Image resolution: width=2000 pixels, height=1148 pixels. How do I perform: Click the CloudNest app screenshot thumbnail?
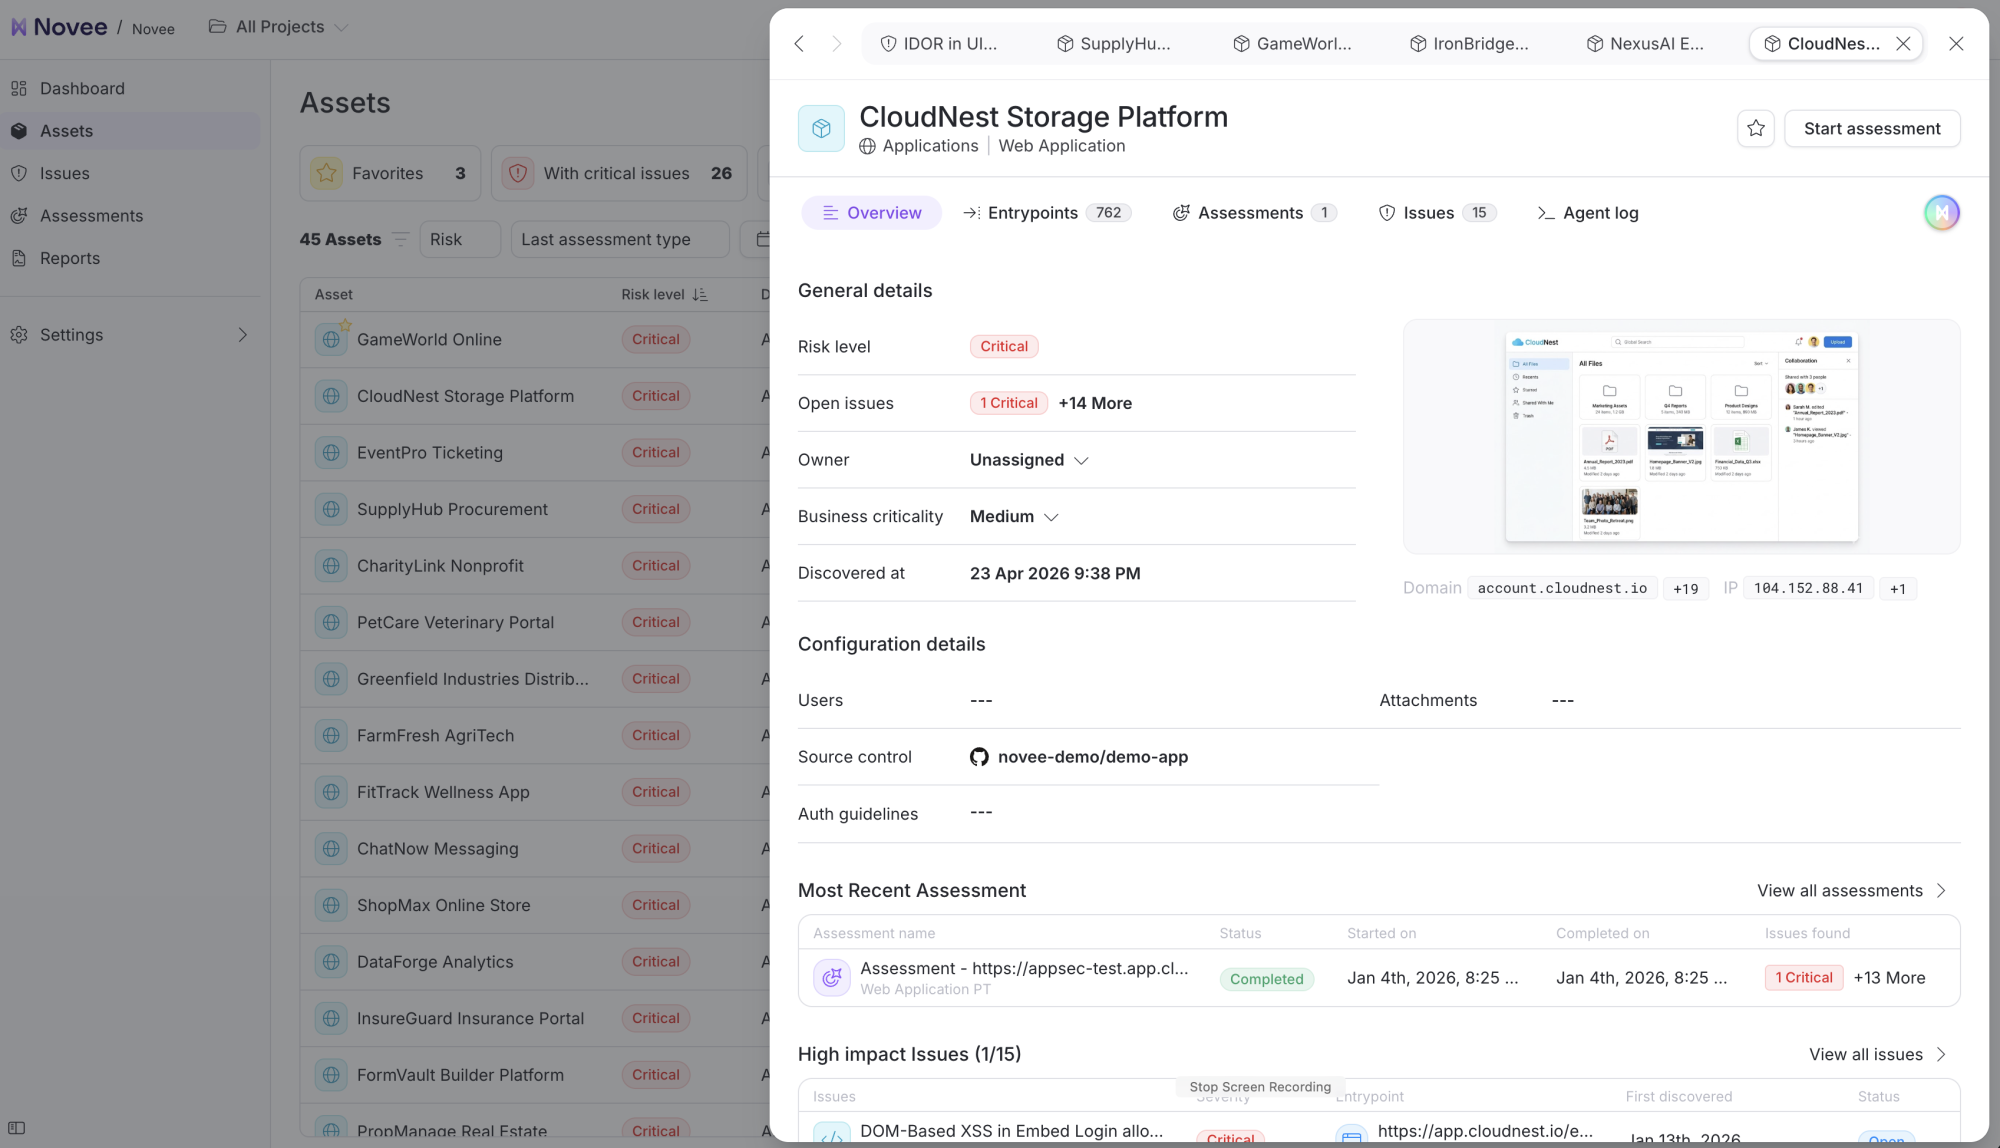[1681, 437]
